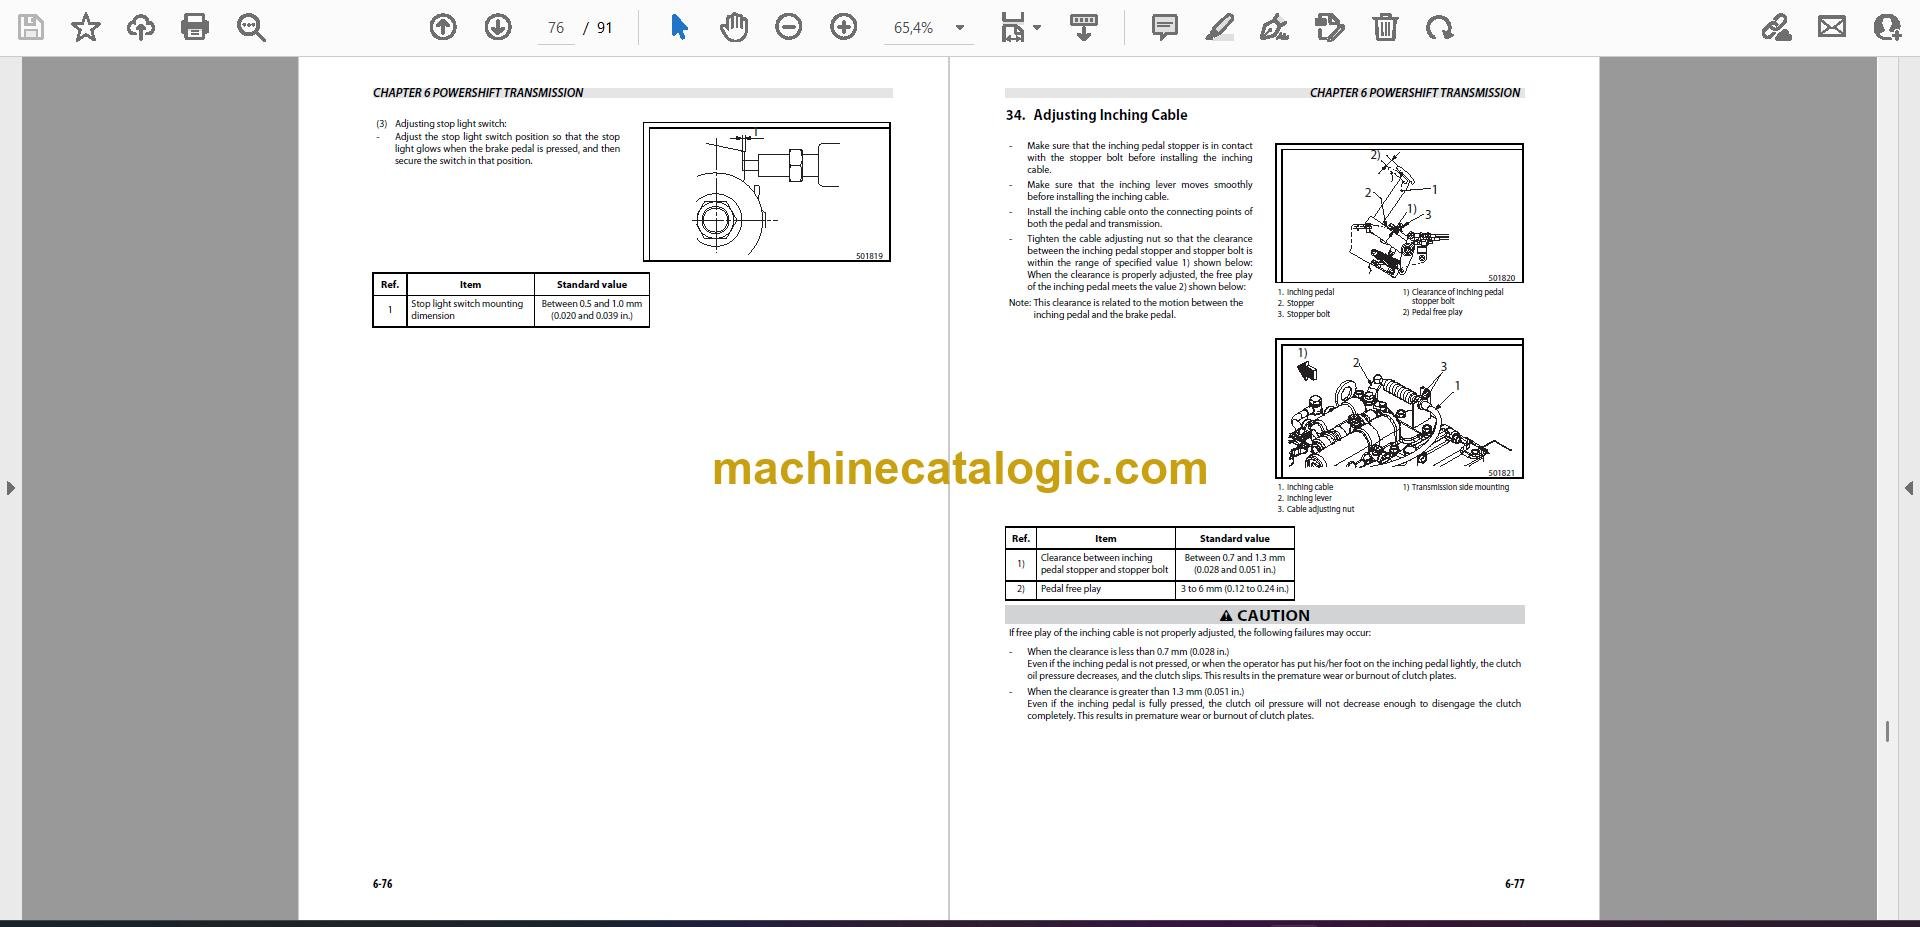The width and height of the screenshot is (1920, 927).
Task: Click the text '(3) Adjusting stop light switch:'
Action: pyautogui.click(x=441, y=124)
